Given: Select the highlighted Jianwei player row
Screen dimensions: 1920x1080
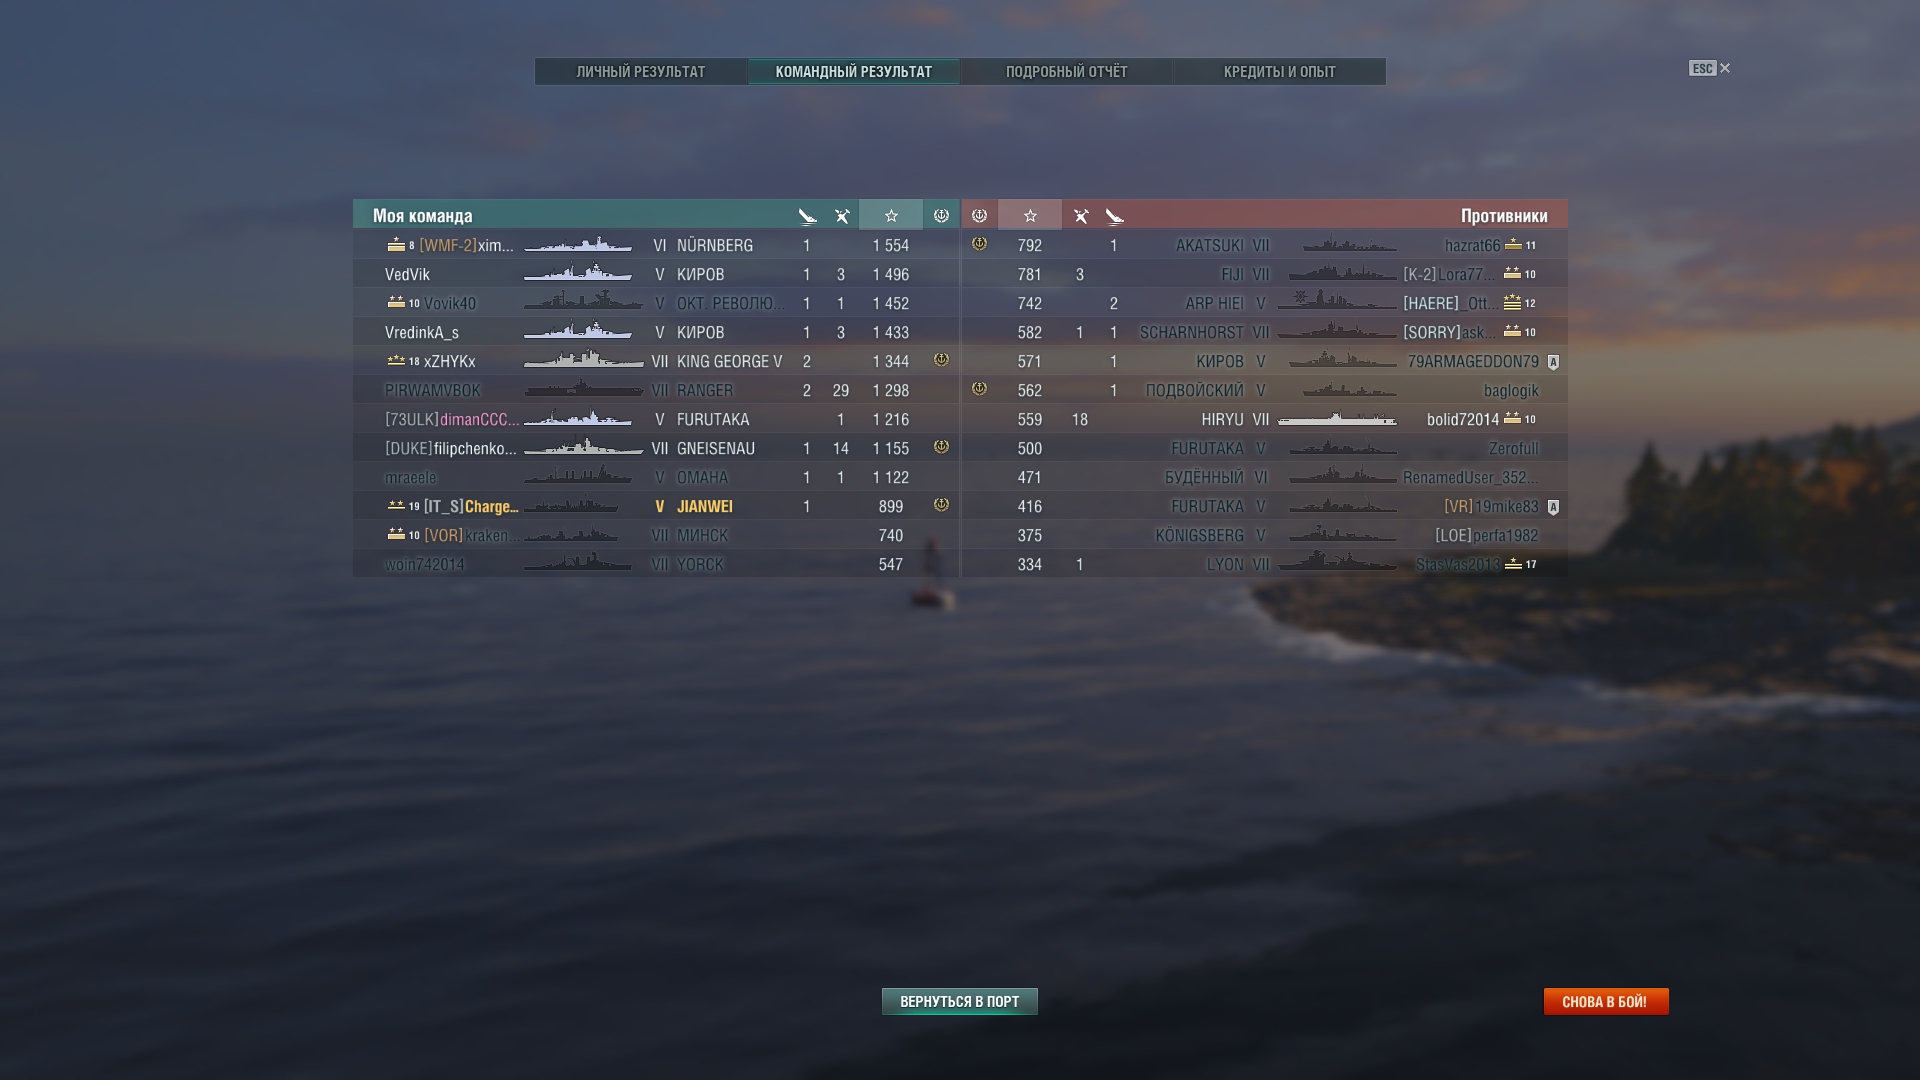Looking at the screenshot, I should point(656,506).
